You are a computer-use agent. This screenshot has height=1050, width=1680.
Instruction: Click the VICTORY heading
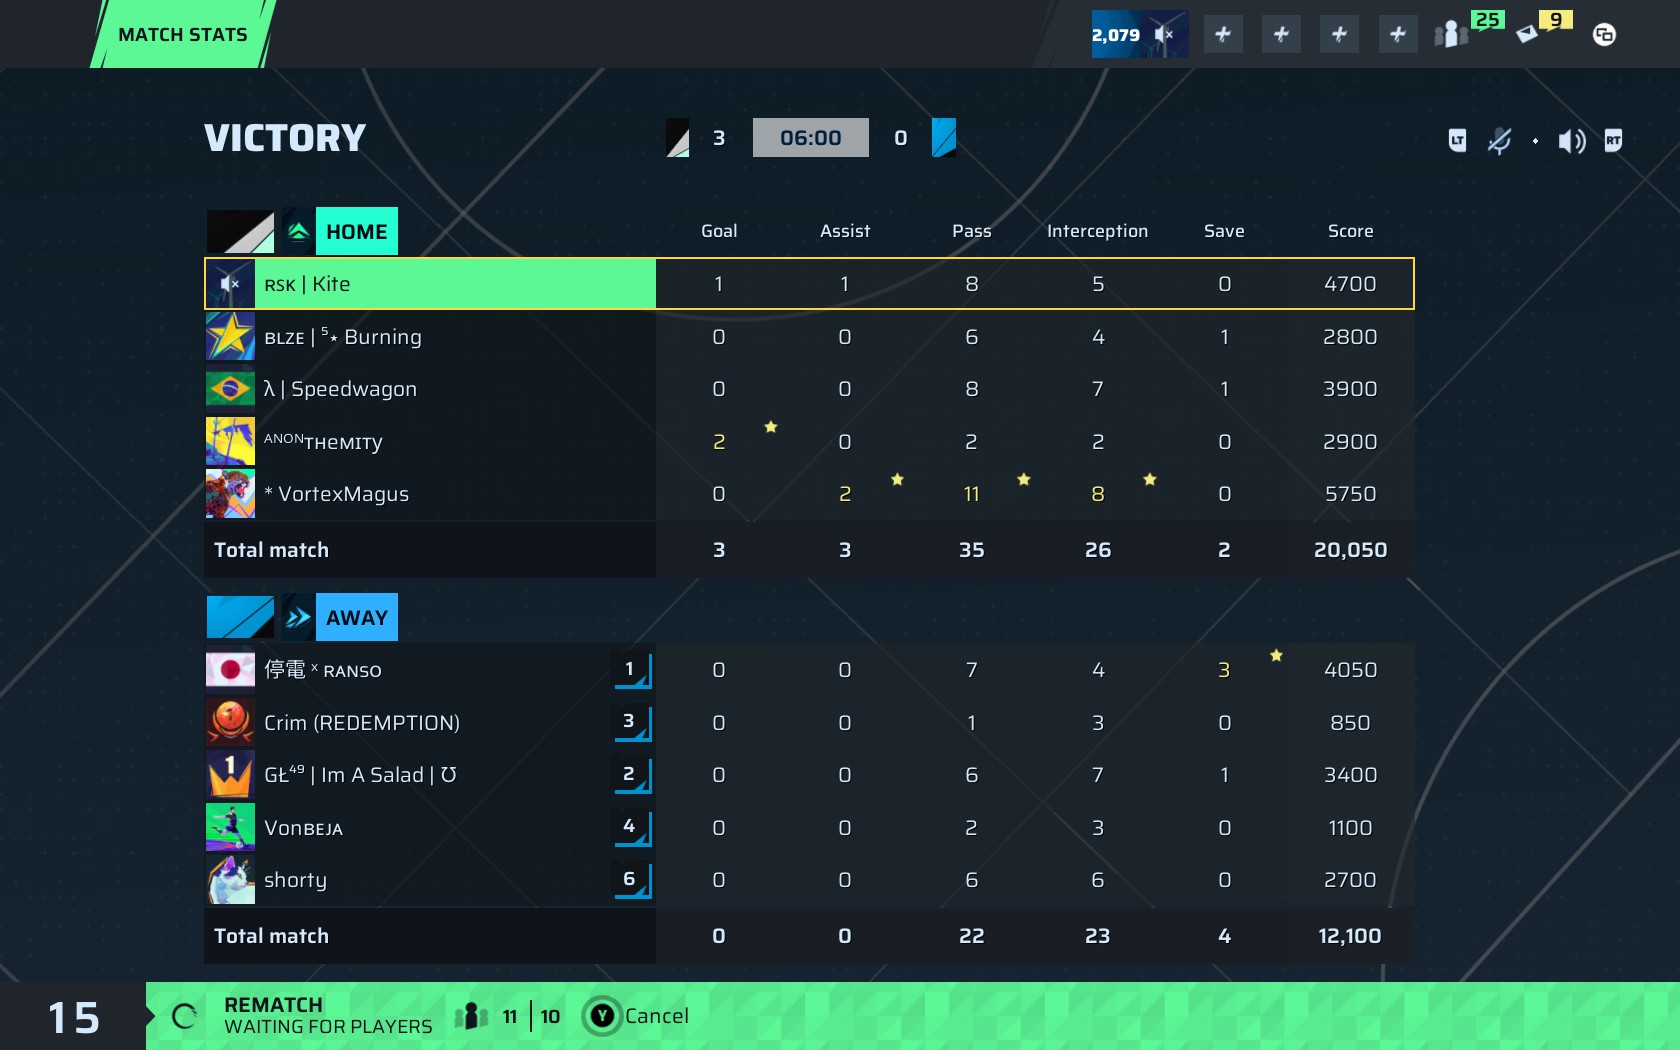285,138
